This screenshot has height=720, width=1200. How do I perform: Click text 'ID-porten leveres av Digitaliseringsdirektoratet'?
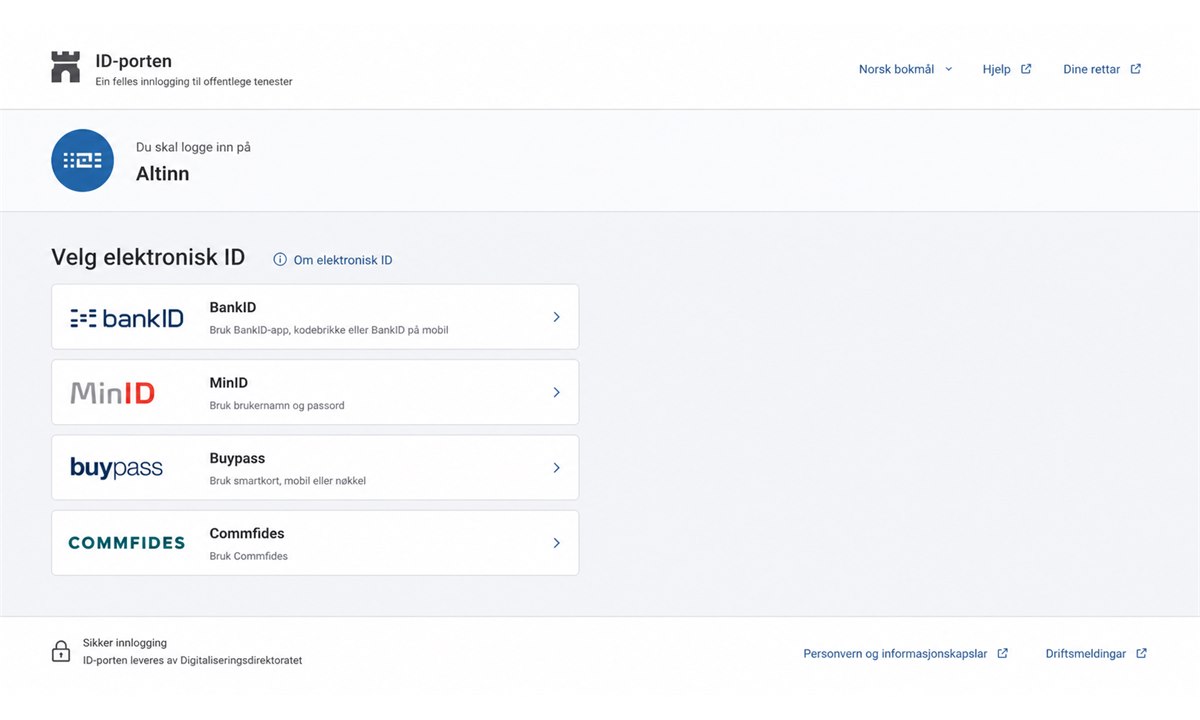192,660
